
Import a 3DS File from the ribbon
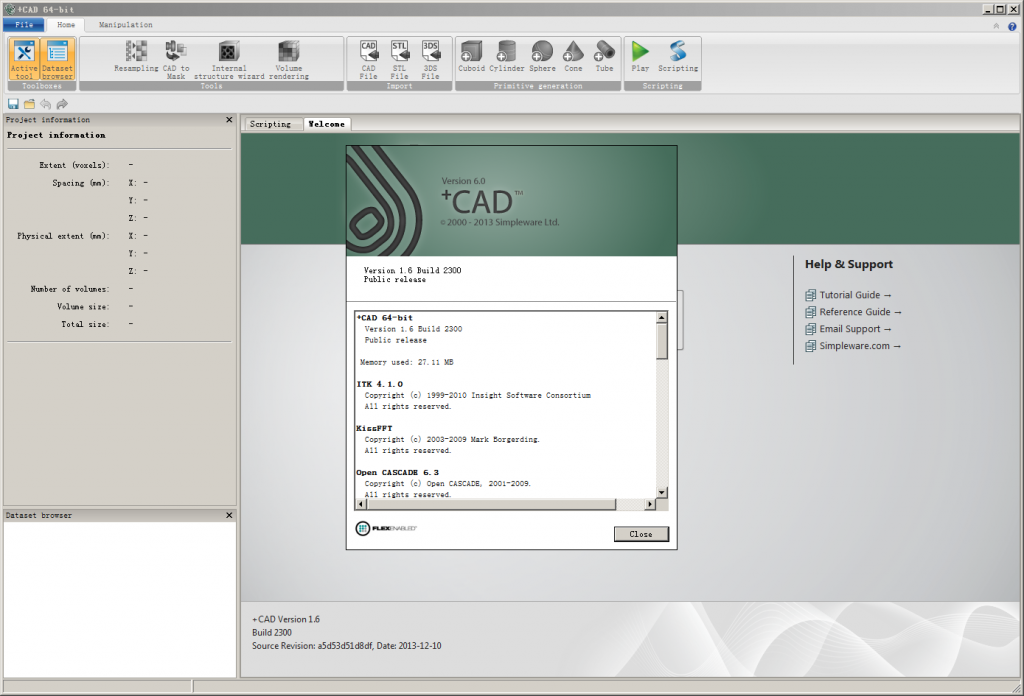coord(430,59)
